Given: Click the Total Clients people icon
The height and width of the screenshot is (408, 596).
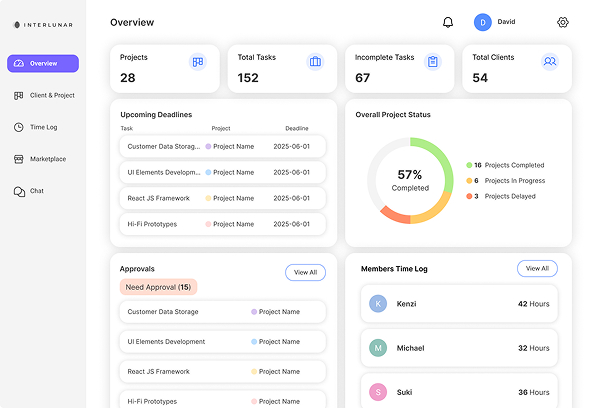Looking at the screenshot, I should (550, 62).
